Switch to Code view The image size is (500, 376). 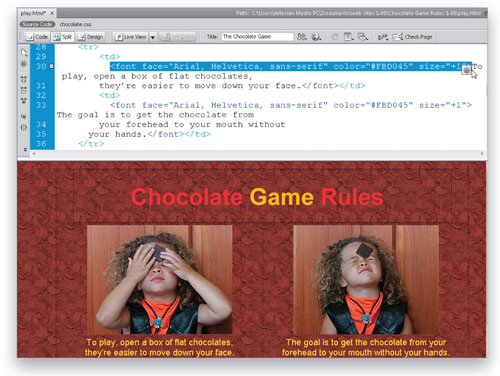pos(37,37)
